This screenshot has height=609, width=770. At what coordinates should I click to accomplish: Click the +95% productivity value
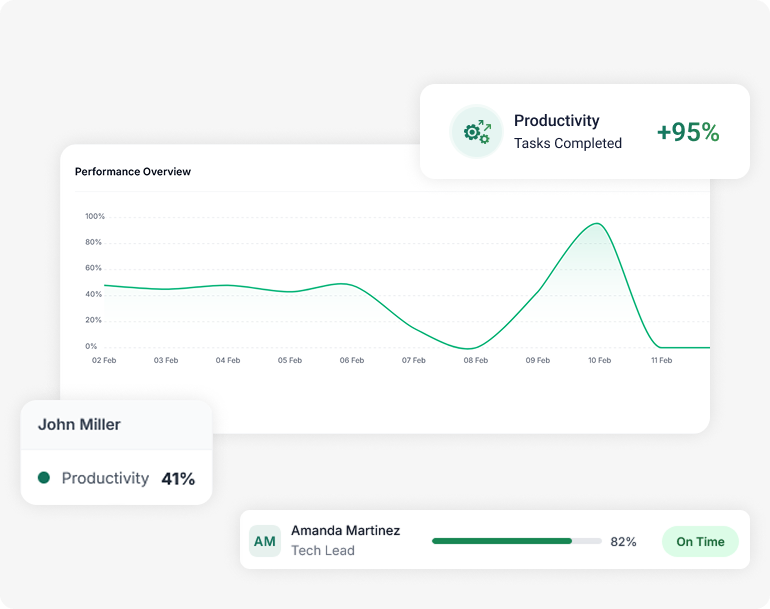(688, 132)
